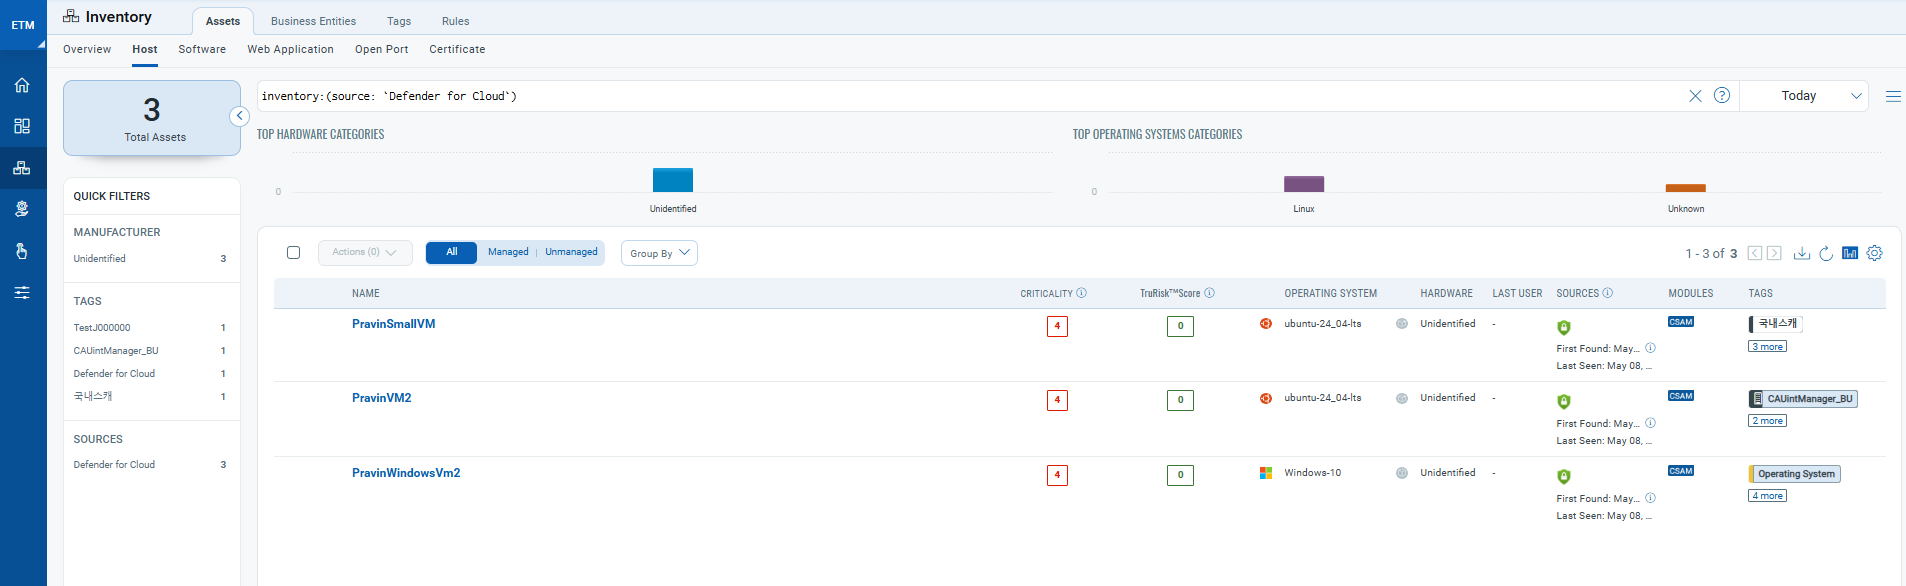The width and height of the screenshot is (1906, 586).
Task: Open the sliders configuration icon in sidebar
Action: 22,293
